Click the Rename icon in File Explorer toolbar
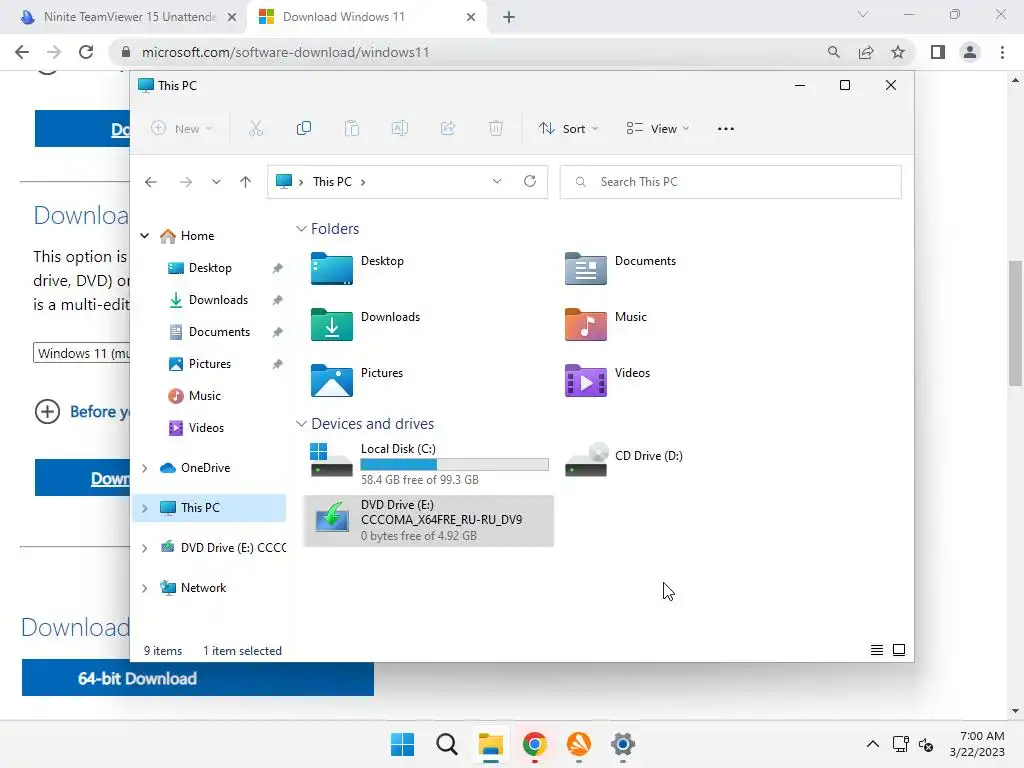 tap(400, 129)
